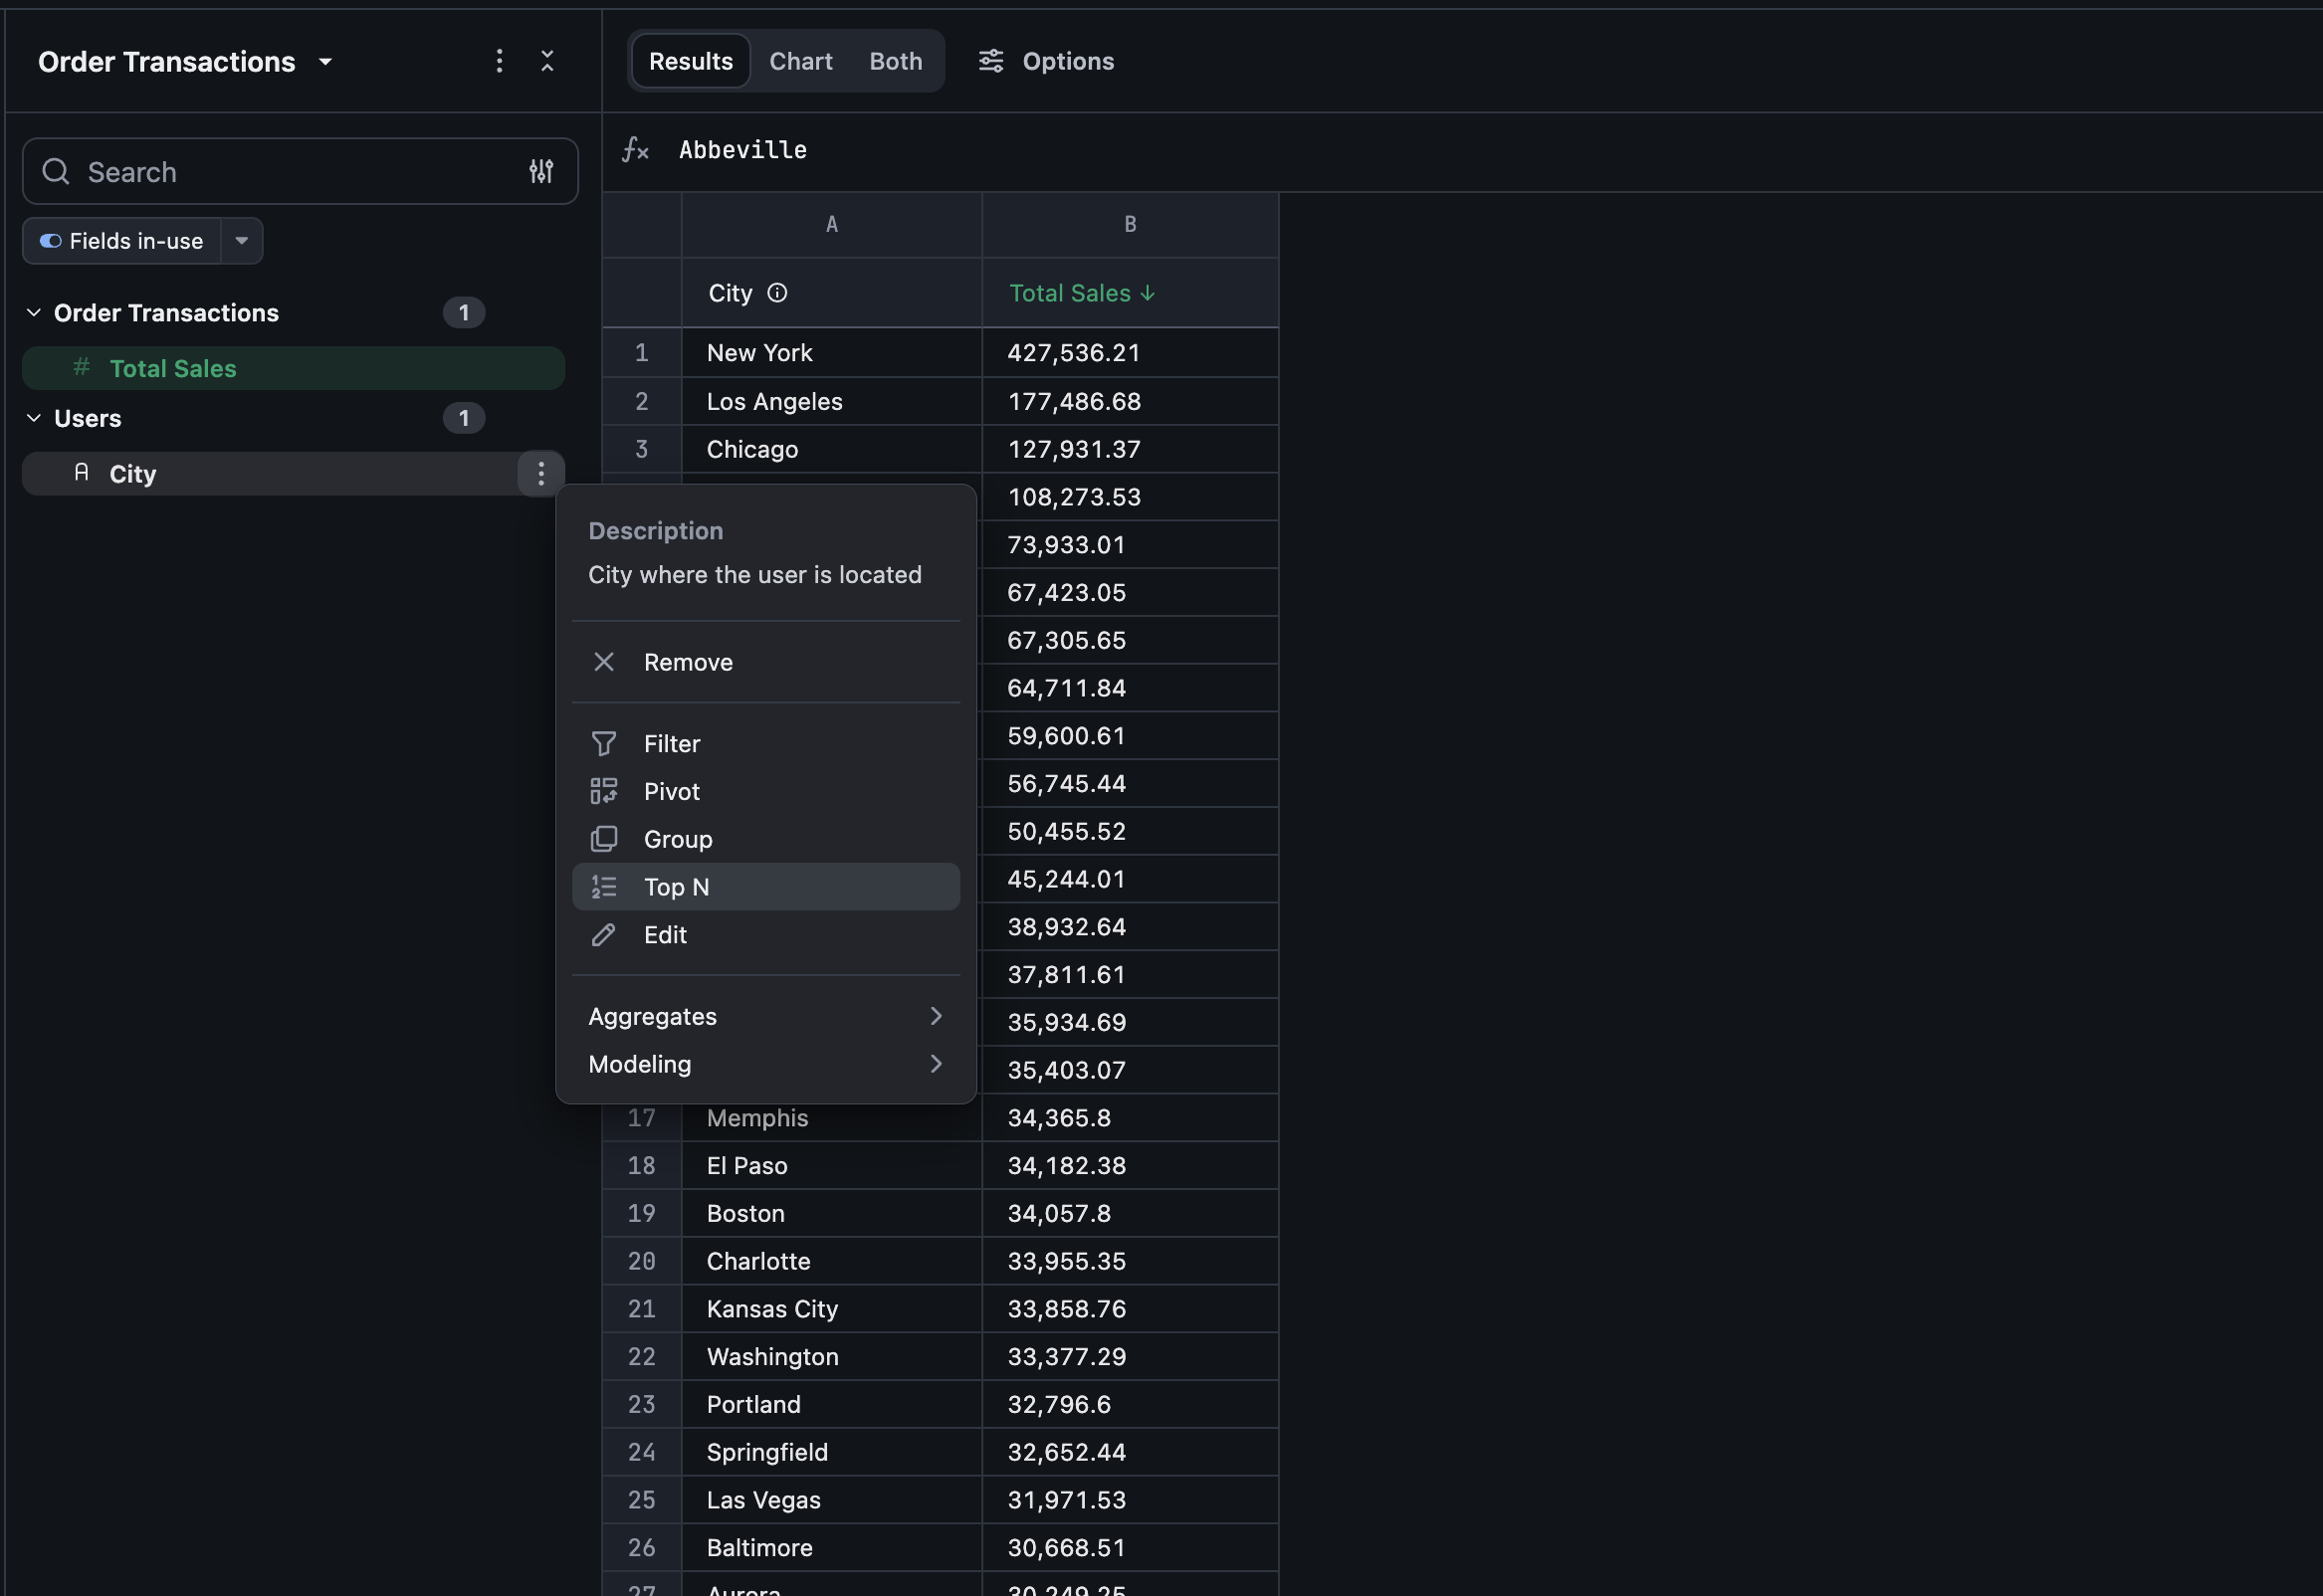Select row number 25

[642, 1500]
